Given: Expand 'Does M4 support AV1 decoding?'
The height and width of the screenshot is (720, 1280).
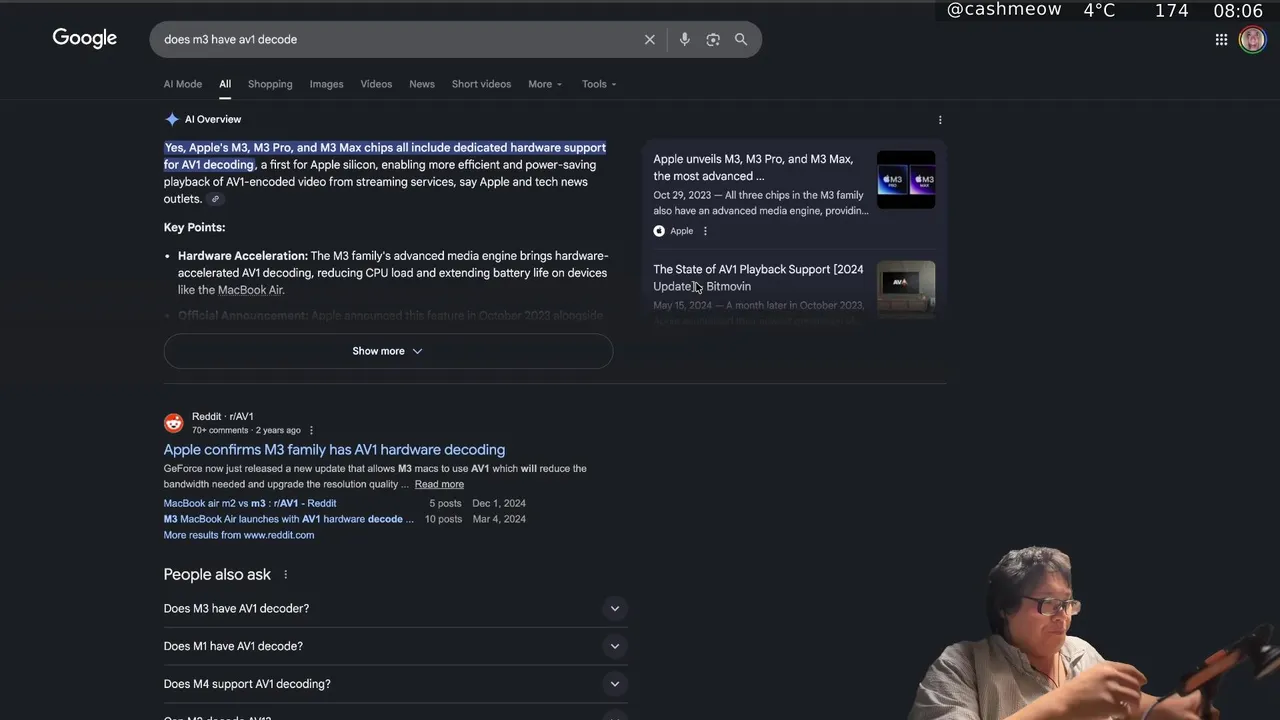Looking at the screenshot, I should click(396, 684).
